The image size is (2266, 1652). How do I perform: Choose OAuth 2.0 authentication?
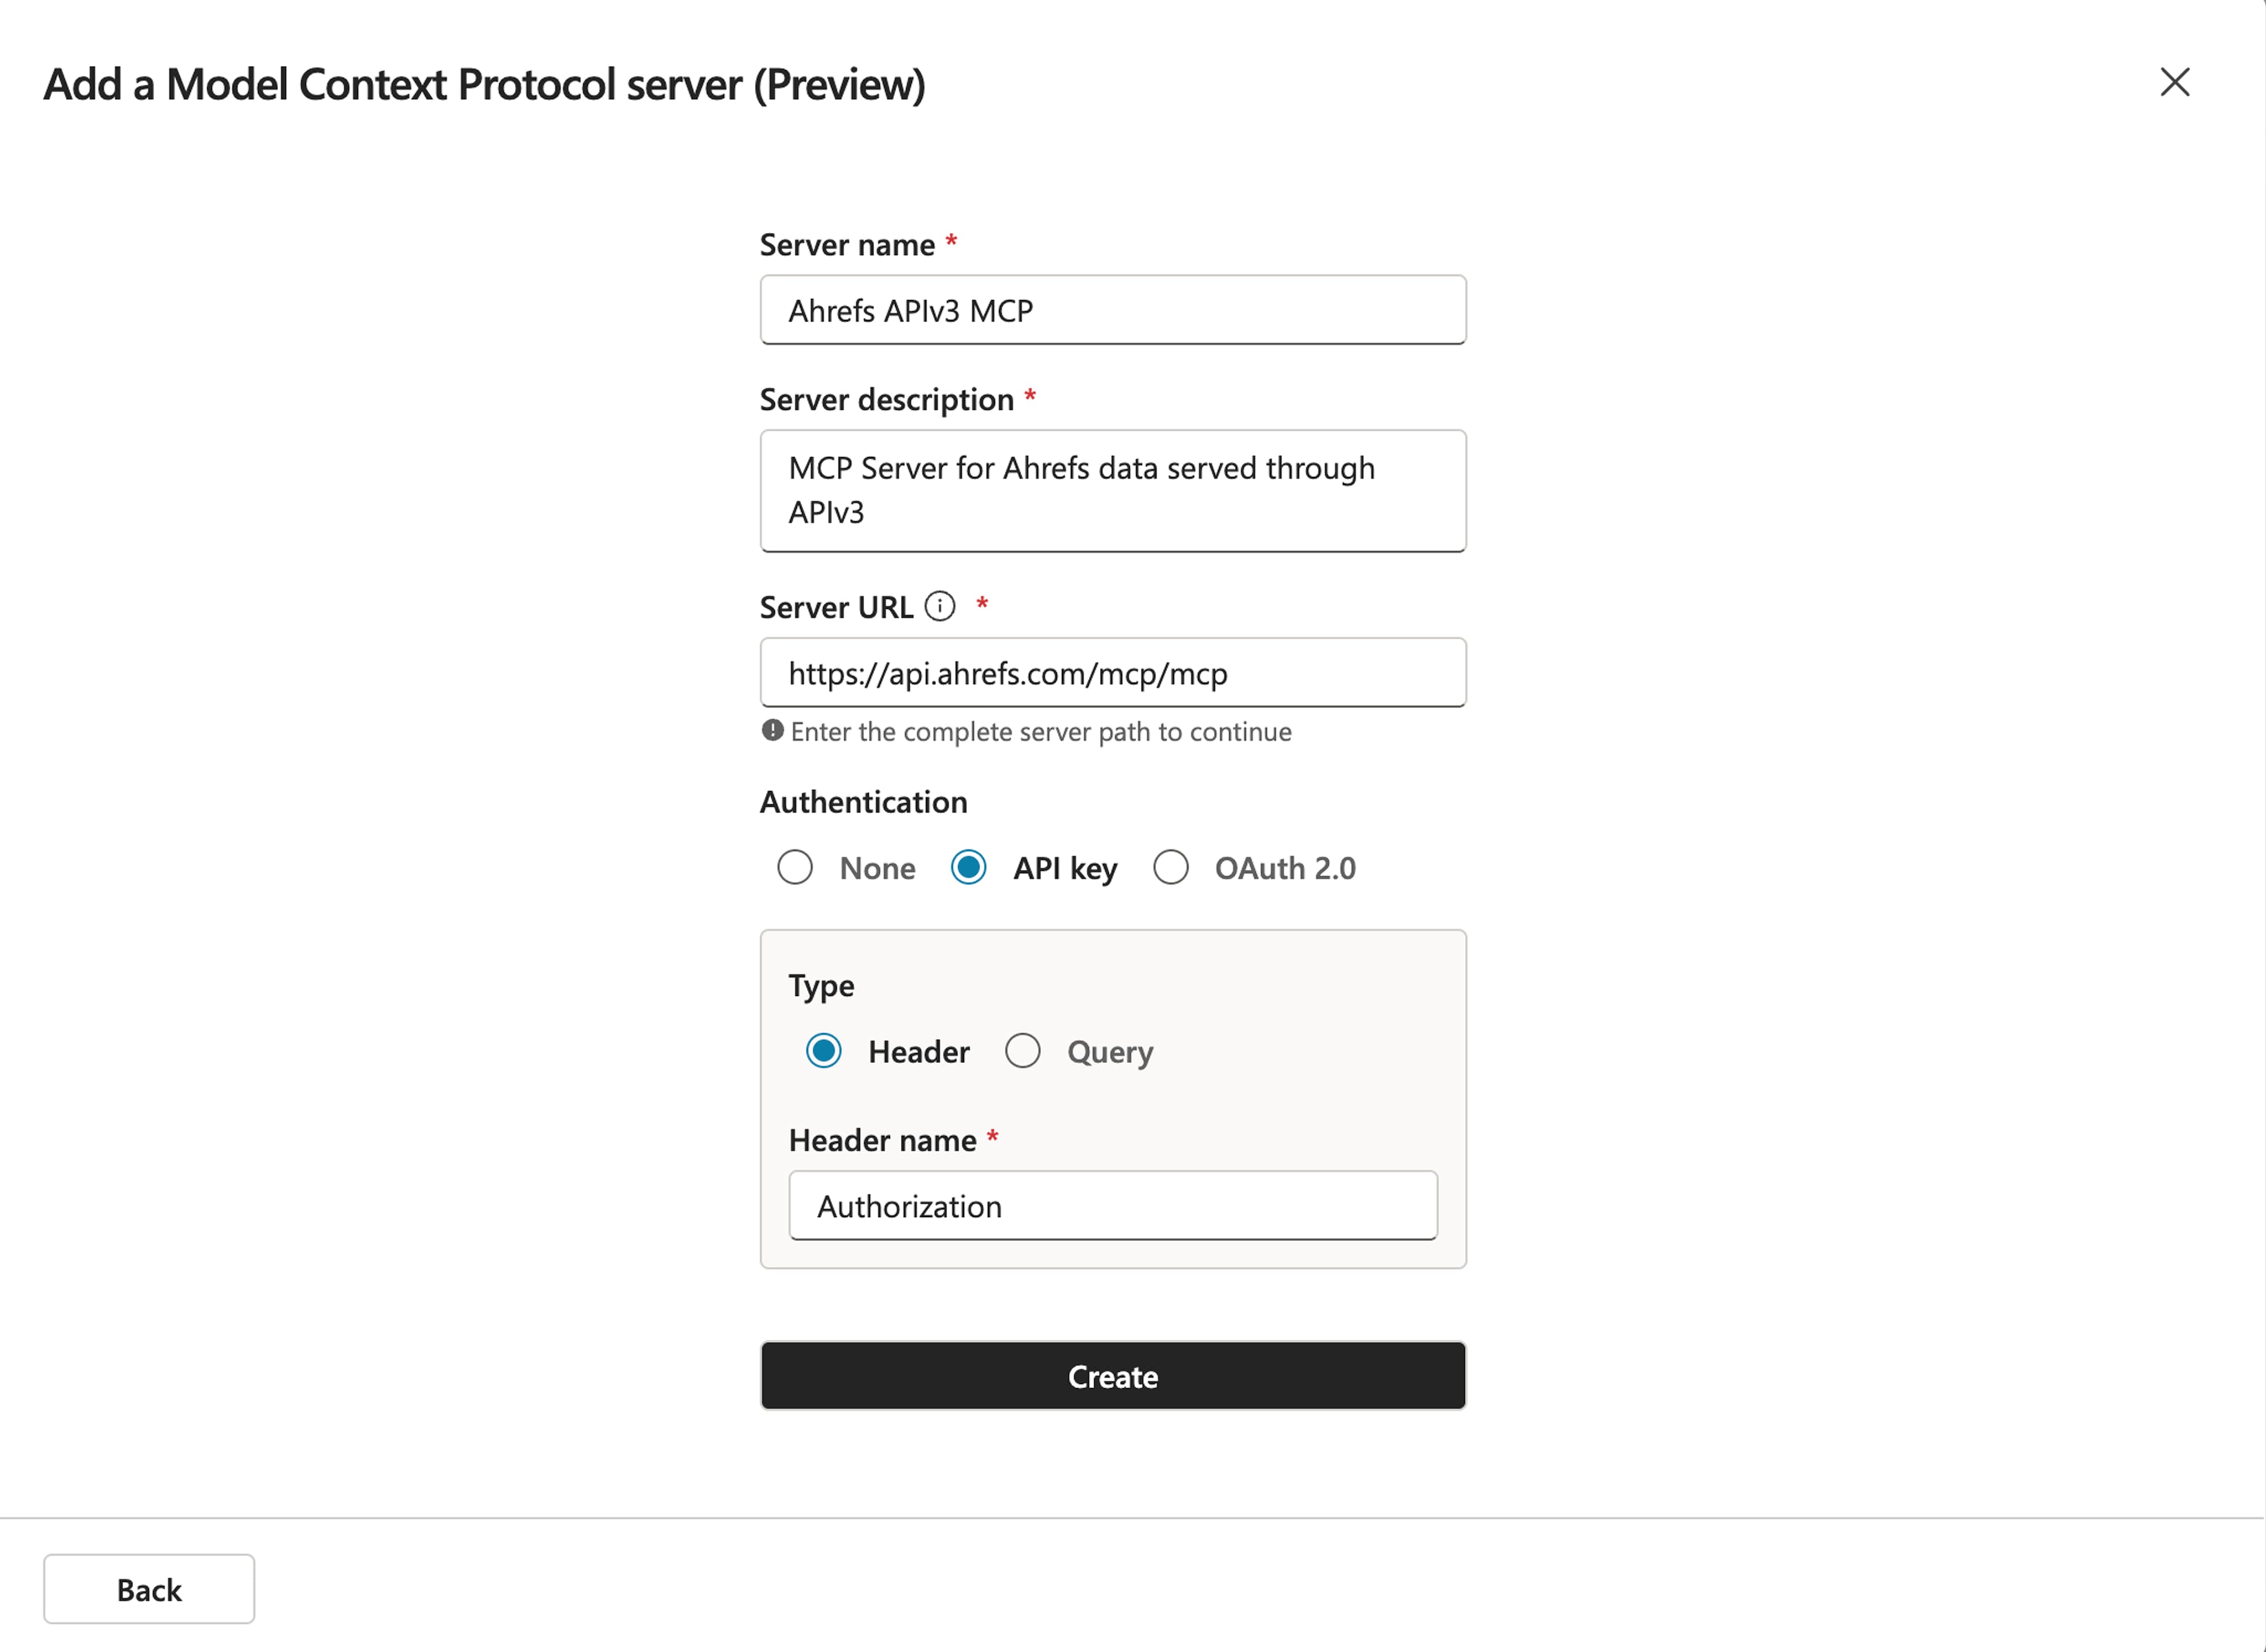1171,867
